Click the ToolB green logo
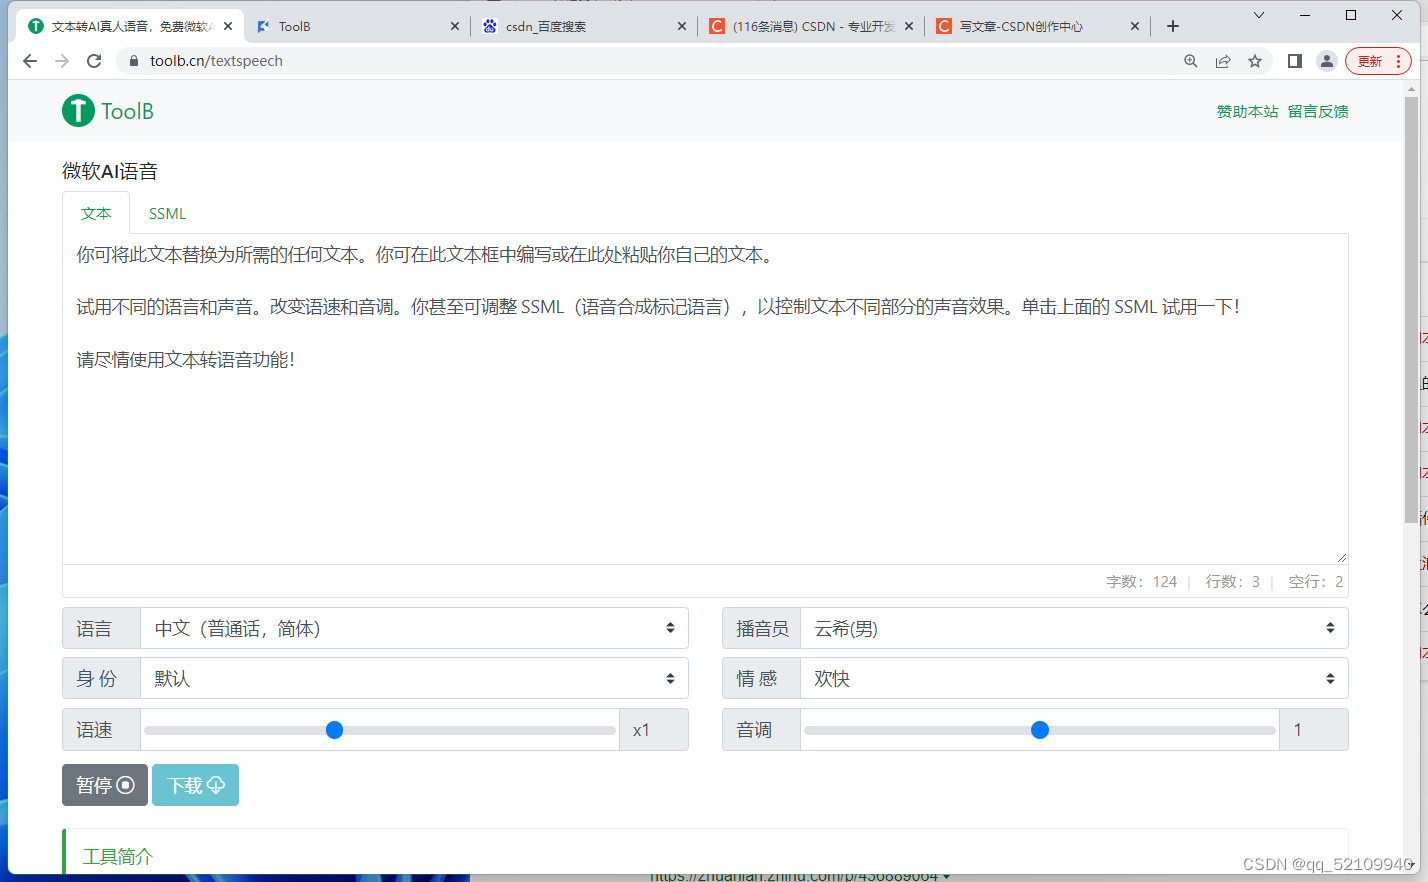Image resolution: width=1428 pixels, height=882 pixels. (108, 111)
